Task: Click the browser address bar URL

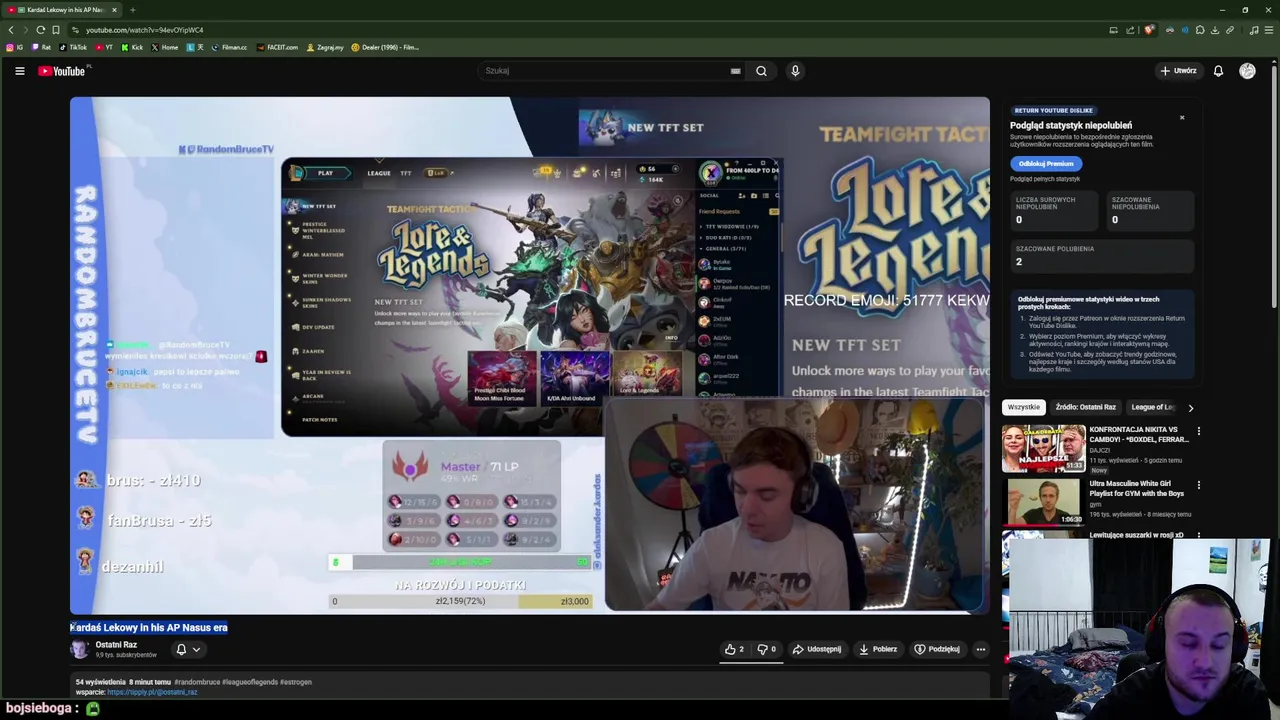Action: [x=144, y=30]
